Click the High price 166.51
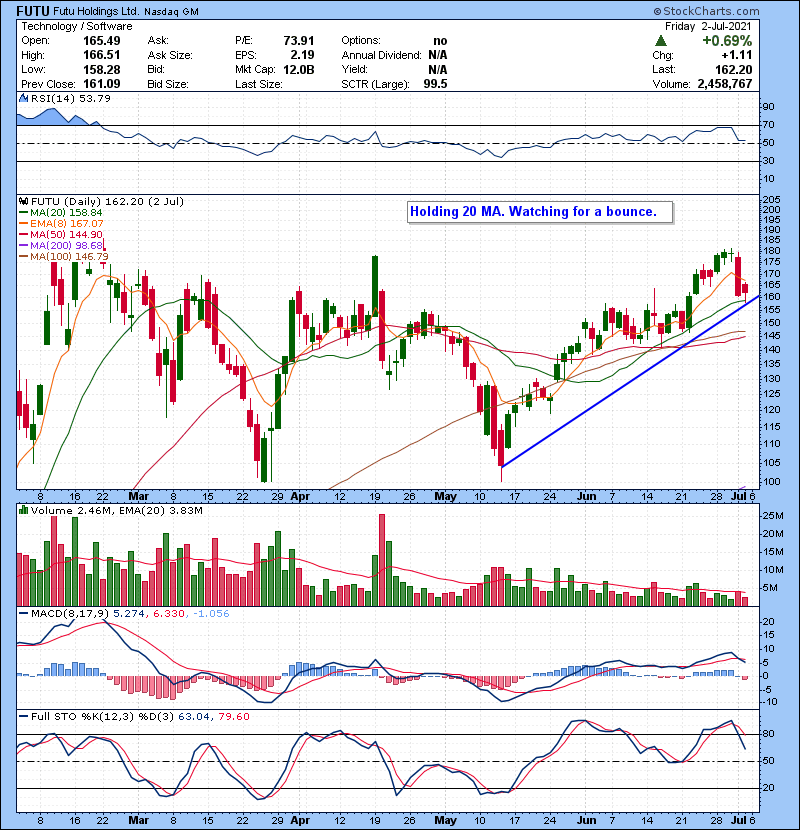The height and width of the screenshot is (830, 800). 102,55
